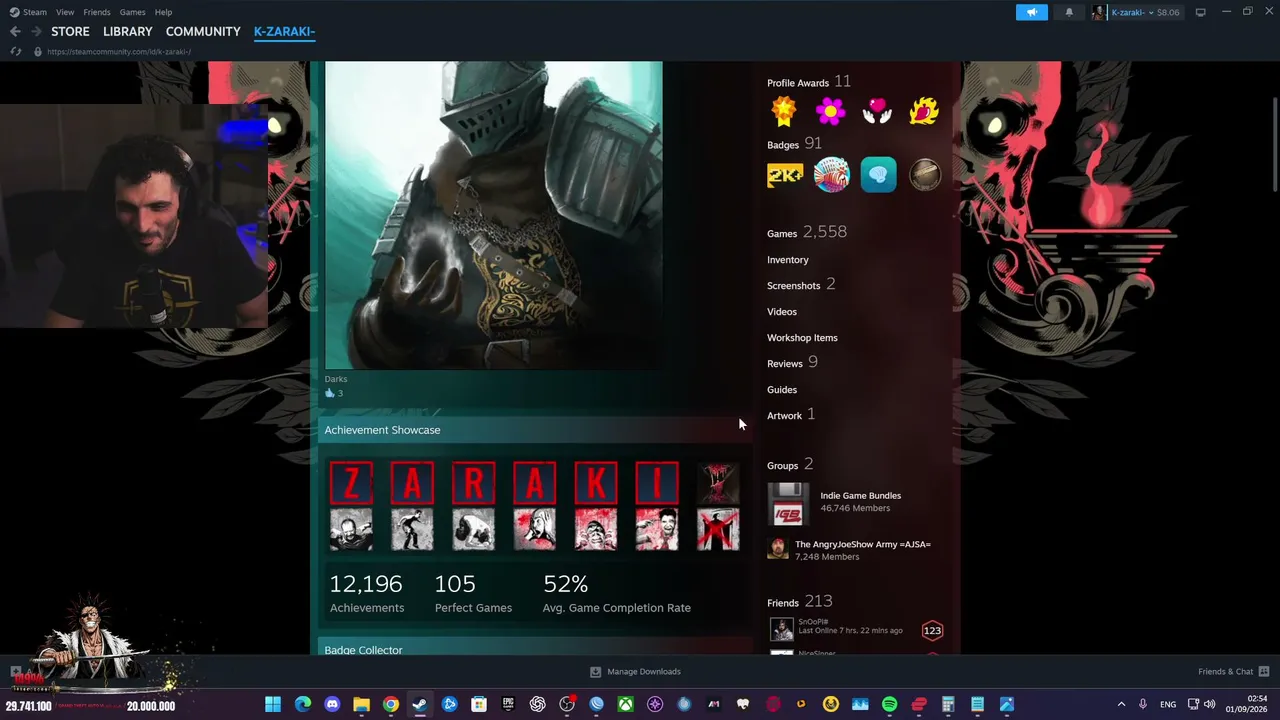Click the flaming chili pepper profile award
Image resolution: width=1280 pixels, height=720 pixels.
(924, 111)
